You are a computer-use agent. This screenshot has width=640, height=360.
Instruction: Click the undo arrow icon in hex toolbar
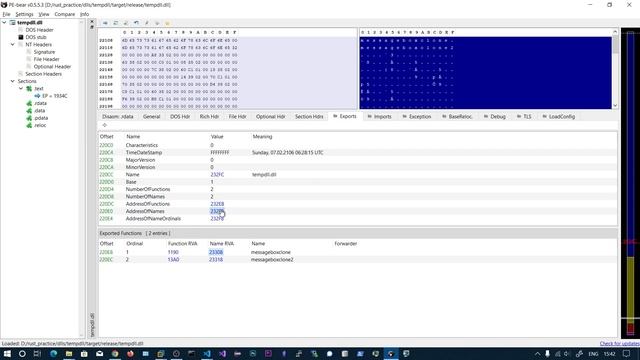pos(136,23)
